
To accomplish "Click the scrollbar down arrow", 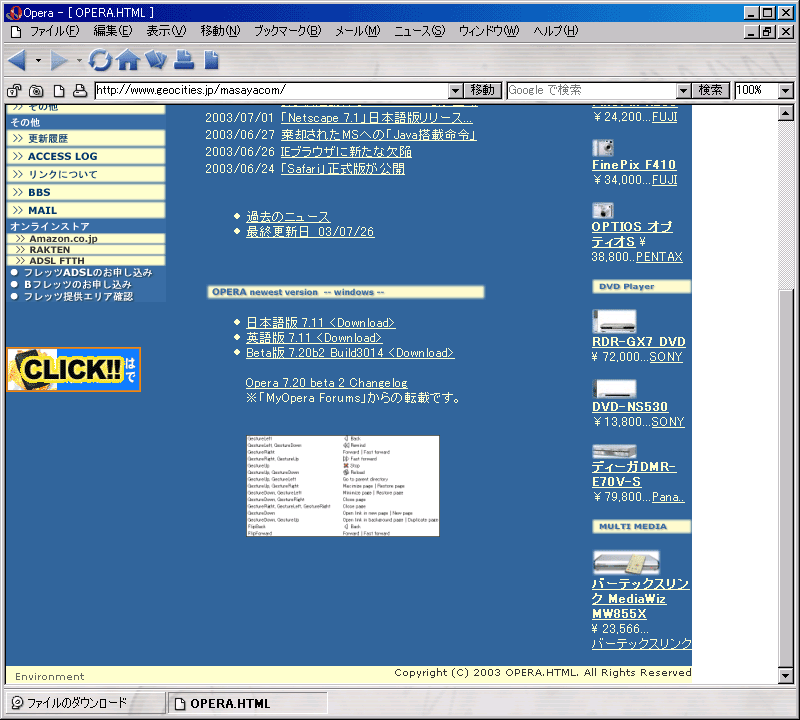I will coord(786,676).
